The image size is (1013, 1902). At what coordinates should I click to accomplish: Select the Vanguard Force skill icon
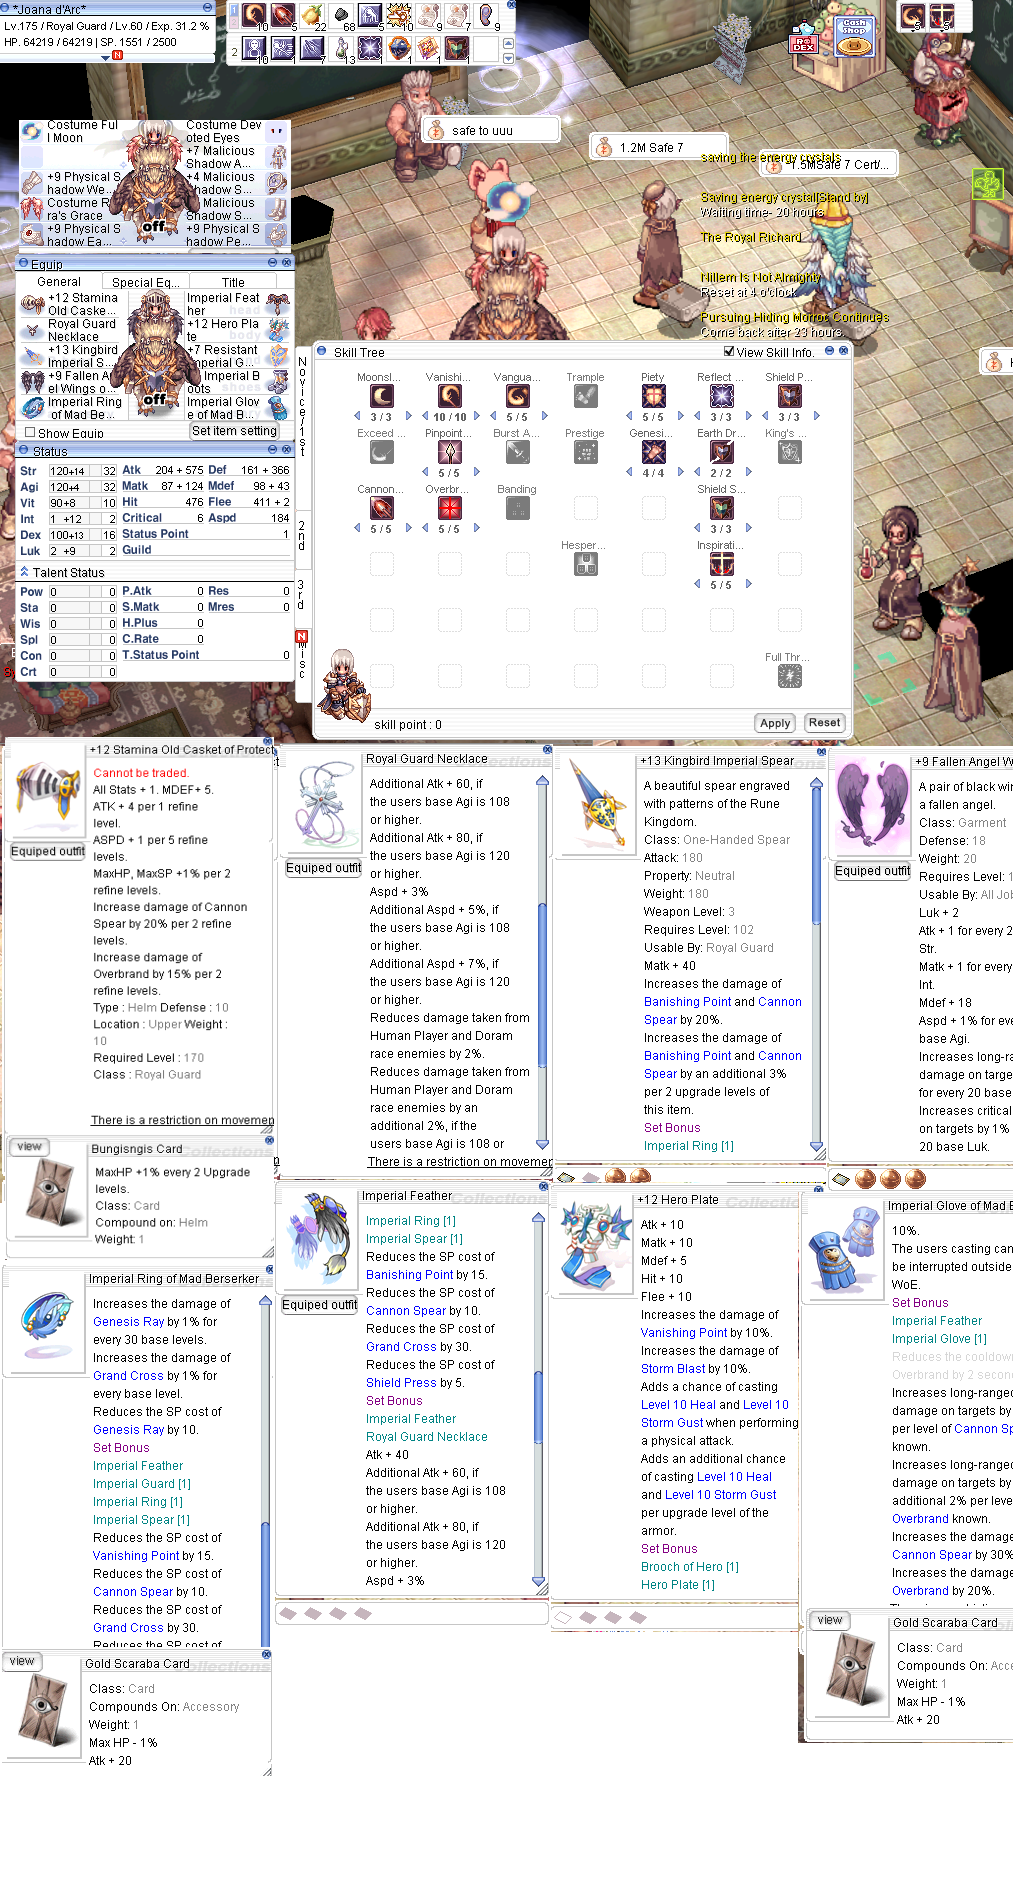pyautogui.click(x=517, y=396)
